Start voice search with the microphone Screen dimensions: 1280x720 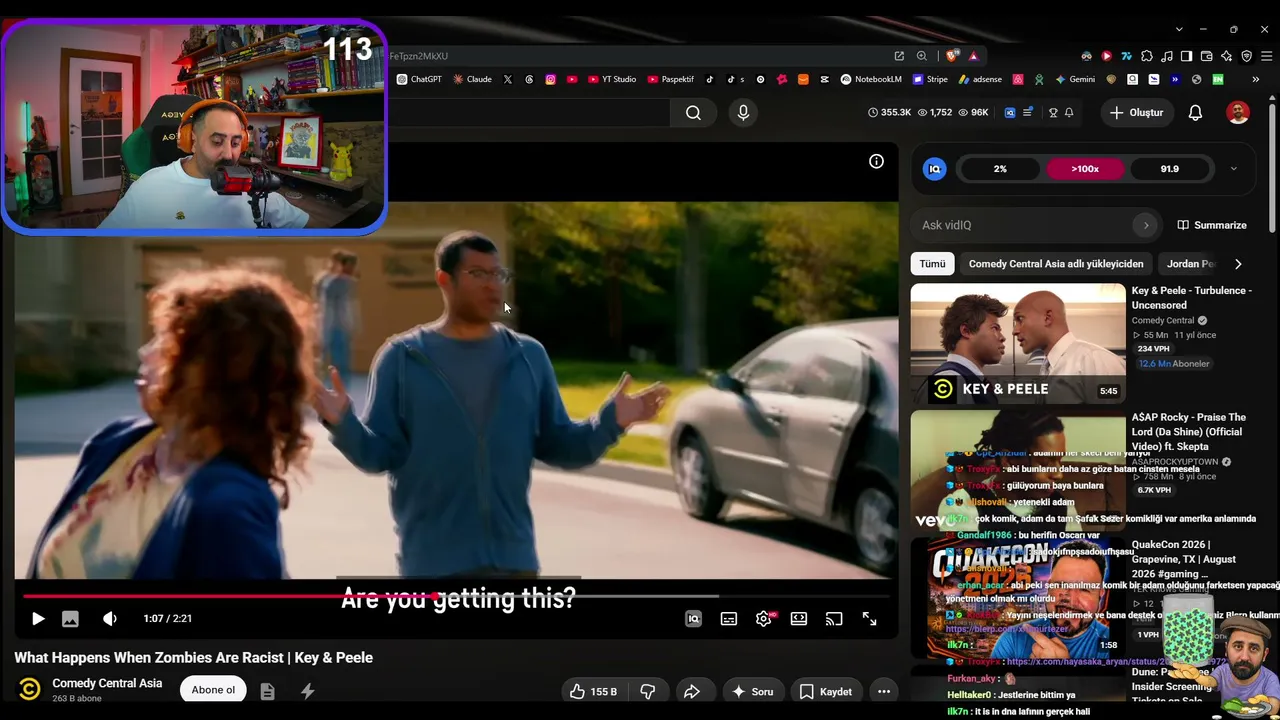pos(743,113)
